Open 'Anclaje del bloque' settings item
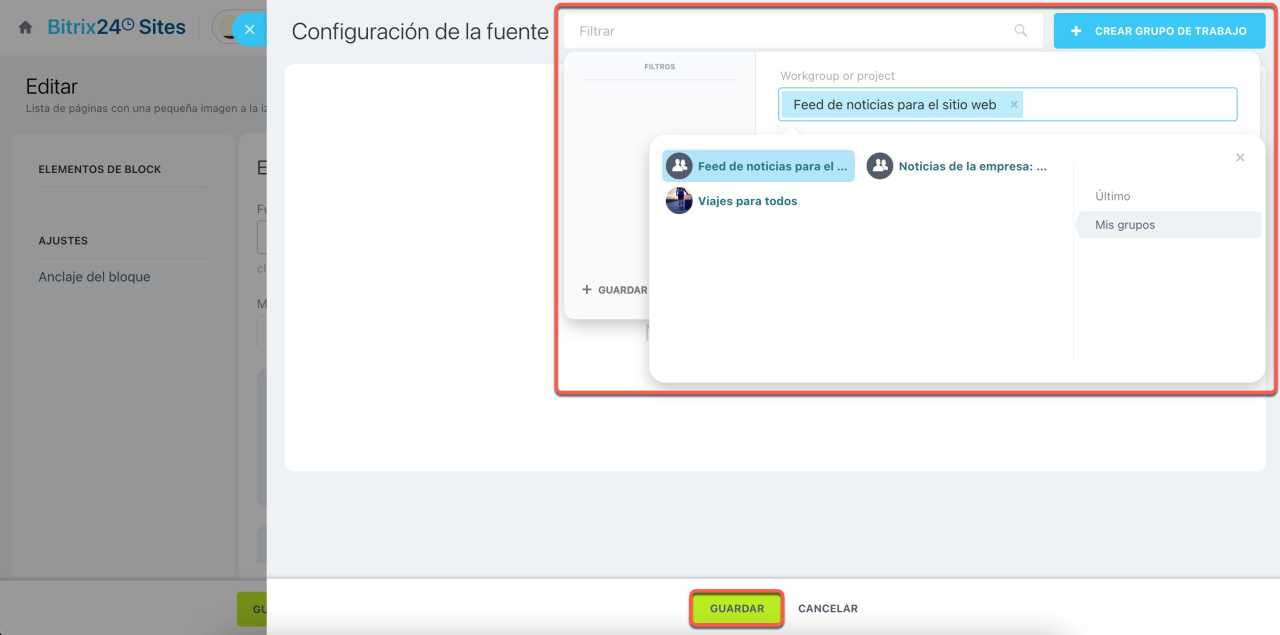 pyautogui.click(x=94, y=277)
